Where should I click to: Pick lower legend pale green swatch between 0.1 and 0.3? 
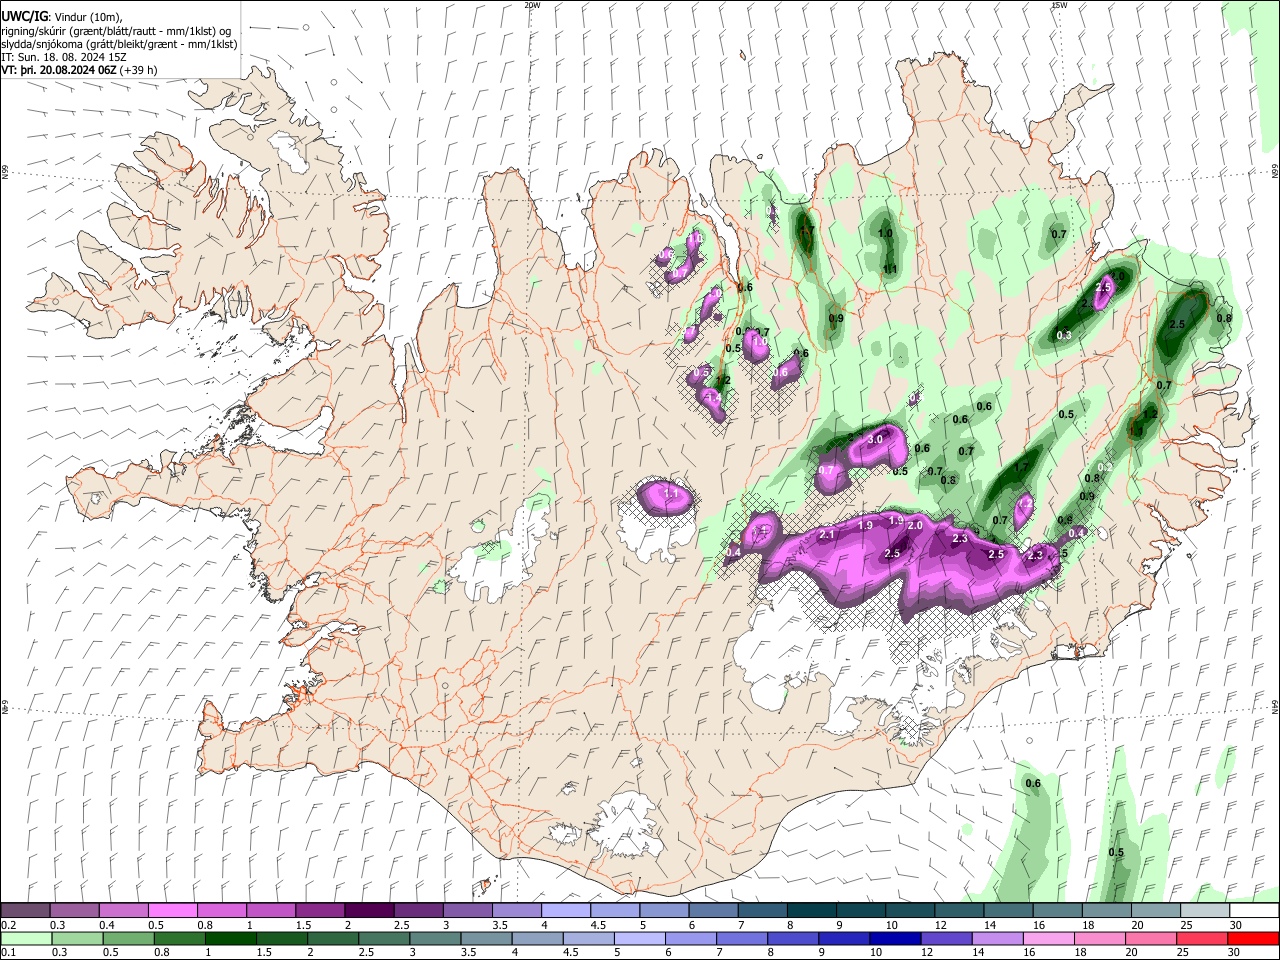[x=26, y=937]
